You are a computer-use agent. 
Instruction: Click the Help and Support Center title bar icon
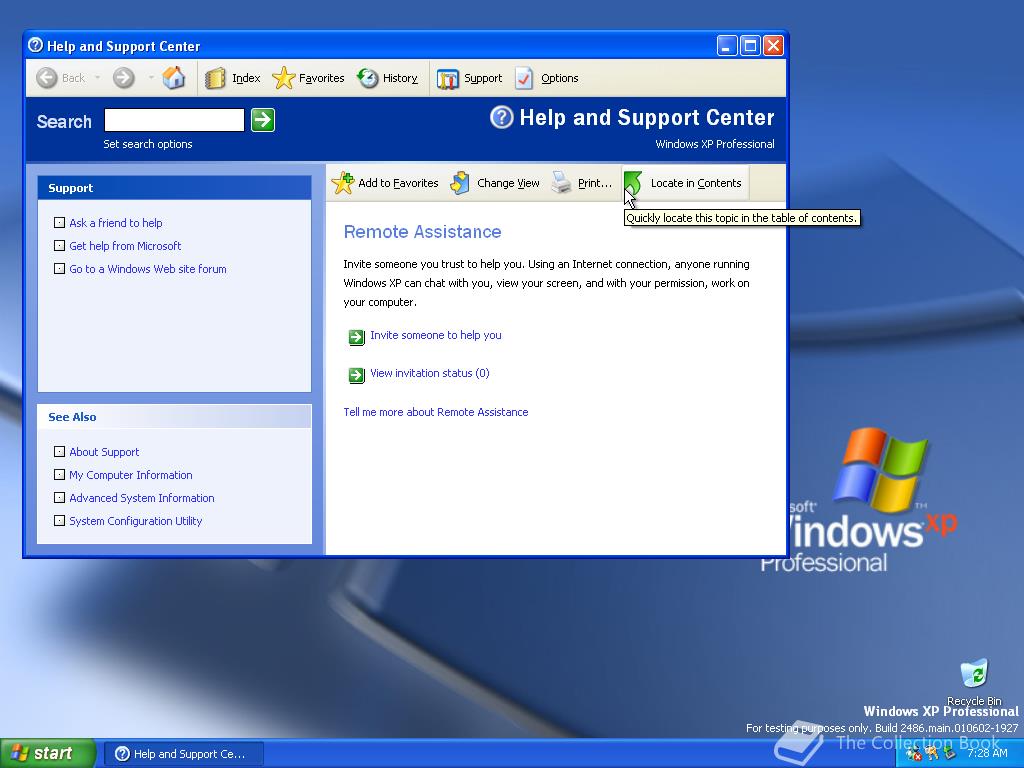tap(36, 46)
